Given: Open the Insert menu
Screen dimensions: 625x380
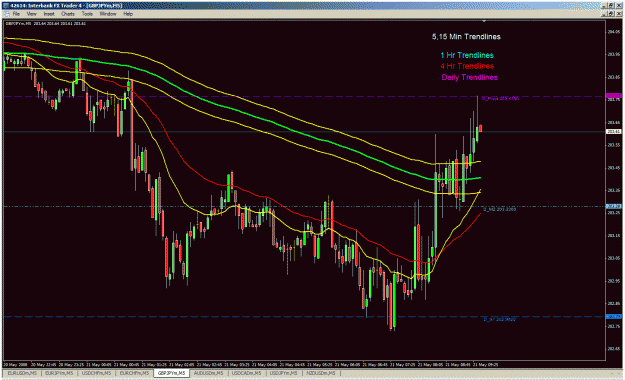Looking at the screenshot, I should (x=49, y=14).
